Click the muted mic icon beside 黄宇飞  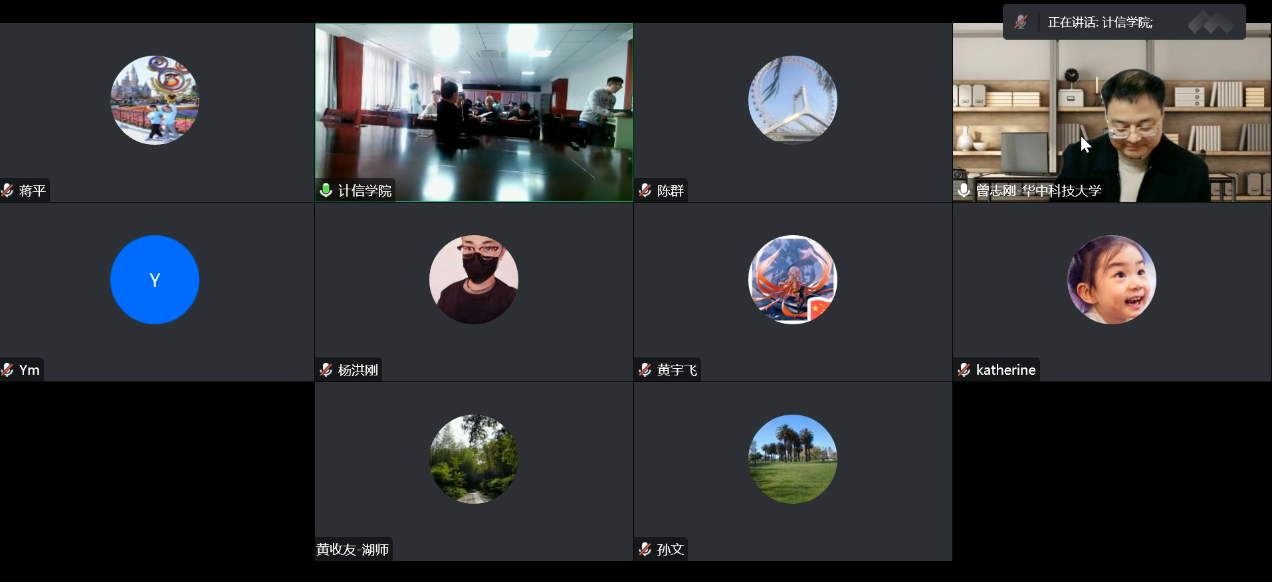coord(645,370)
